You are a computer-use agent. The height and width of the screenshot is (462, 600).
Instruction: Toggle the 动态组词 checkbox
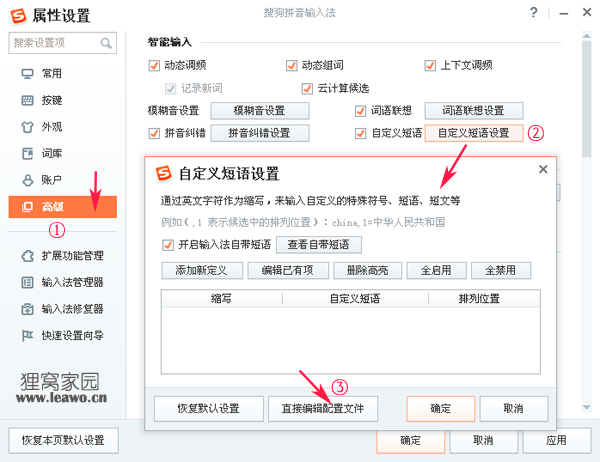[x=292, y=65]
